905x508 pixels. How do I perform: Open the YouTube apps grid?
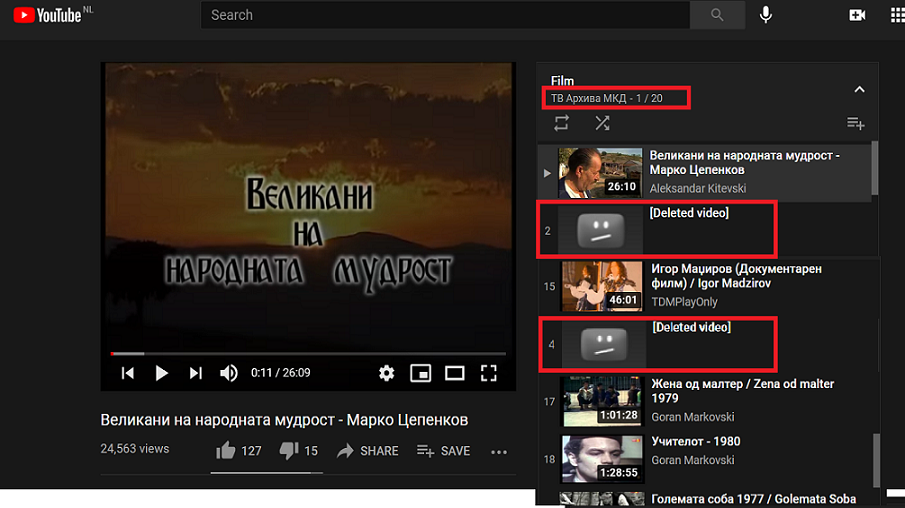click(896, 15)
